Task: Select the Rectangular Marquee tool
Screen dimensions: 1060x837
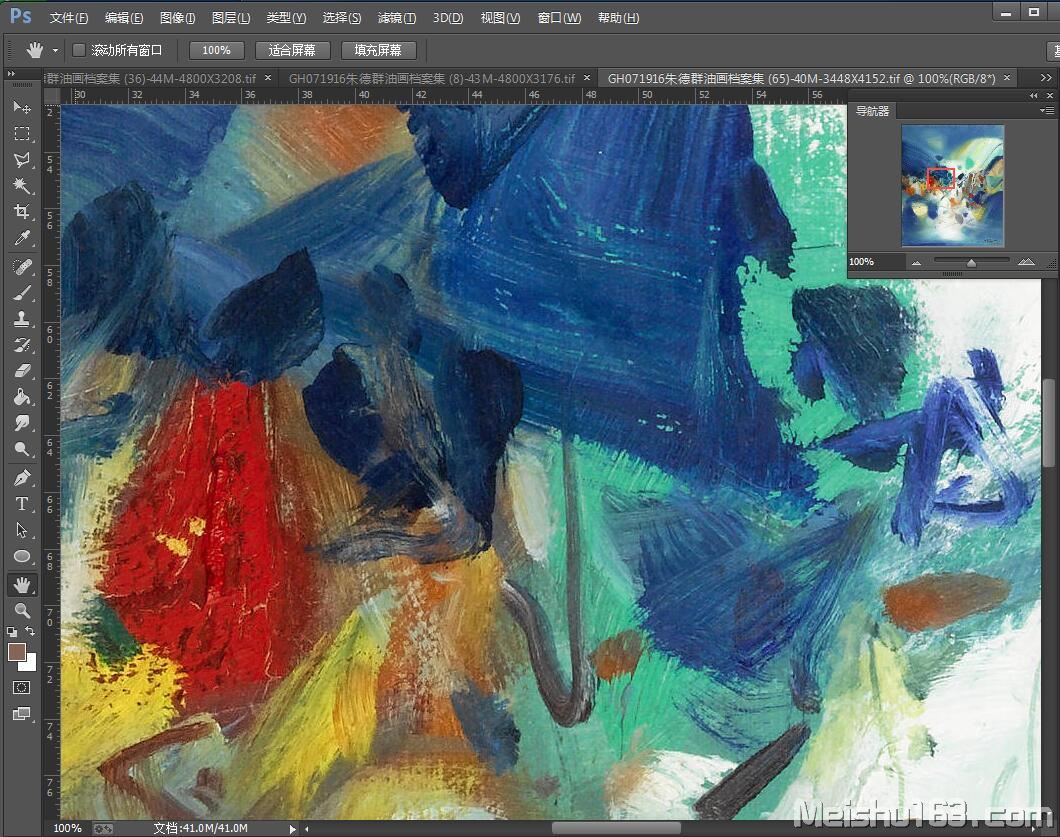Action: coord(22,134)
